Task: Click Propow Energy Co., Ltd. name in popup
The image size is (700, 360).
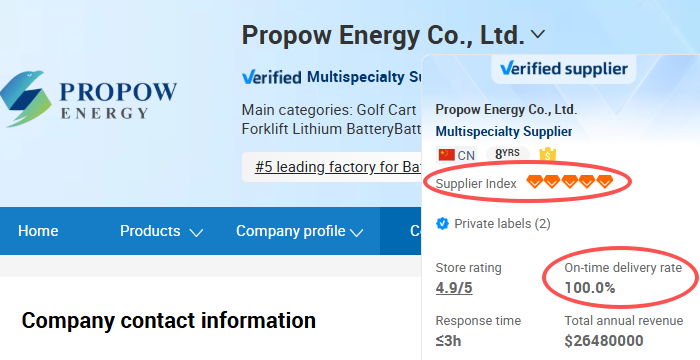Action: [x=506, y=109]
